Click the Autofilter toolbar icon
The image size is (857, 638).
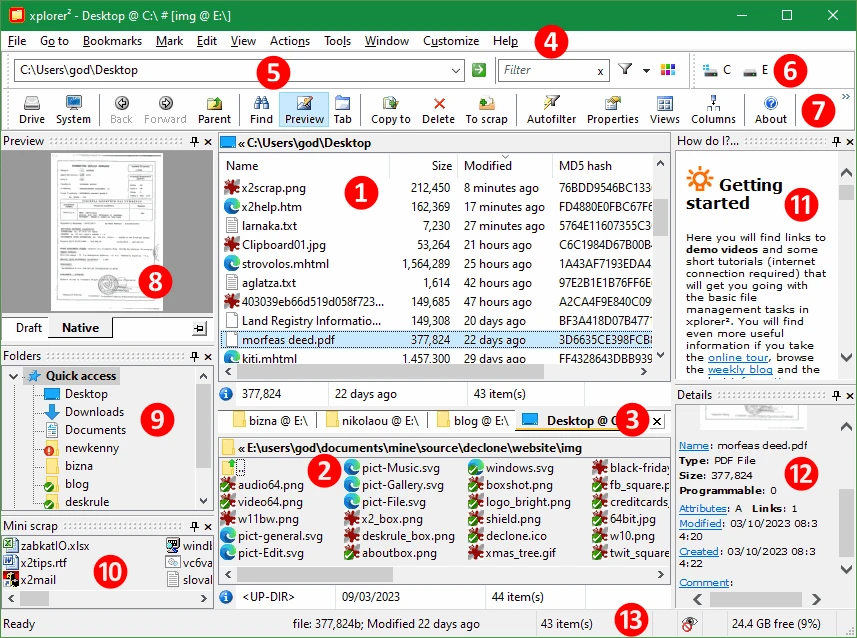(x=551, y=109)
